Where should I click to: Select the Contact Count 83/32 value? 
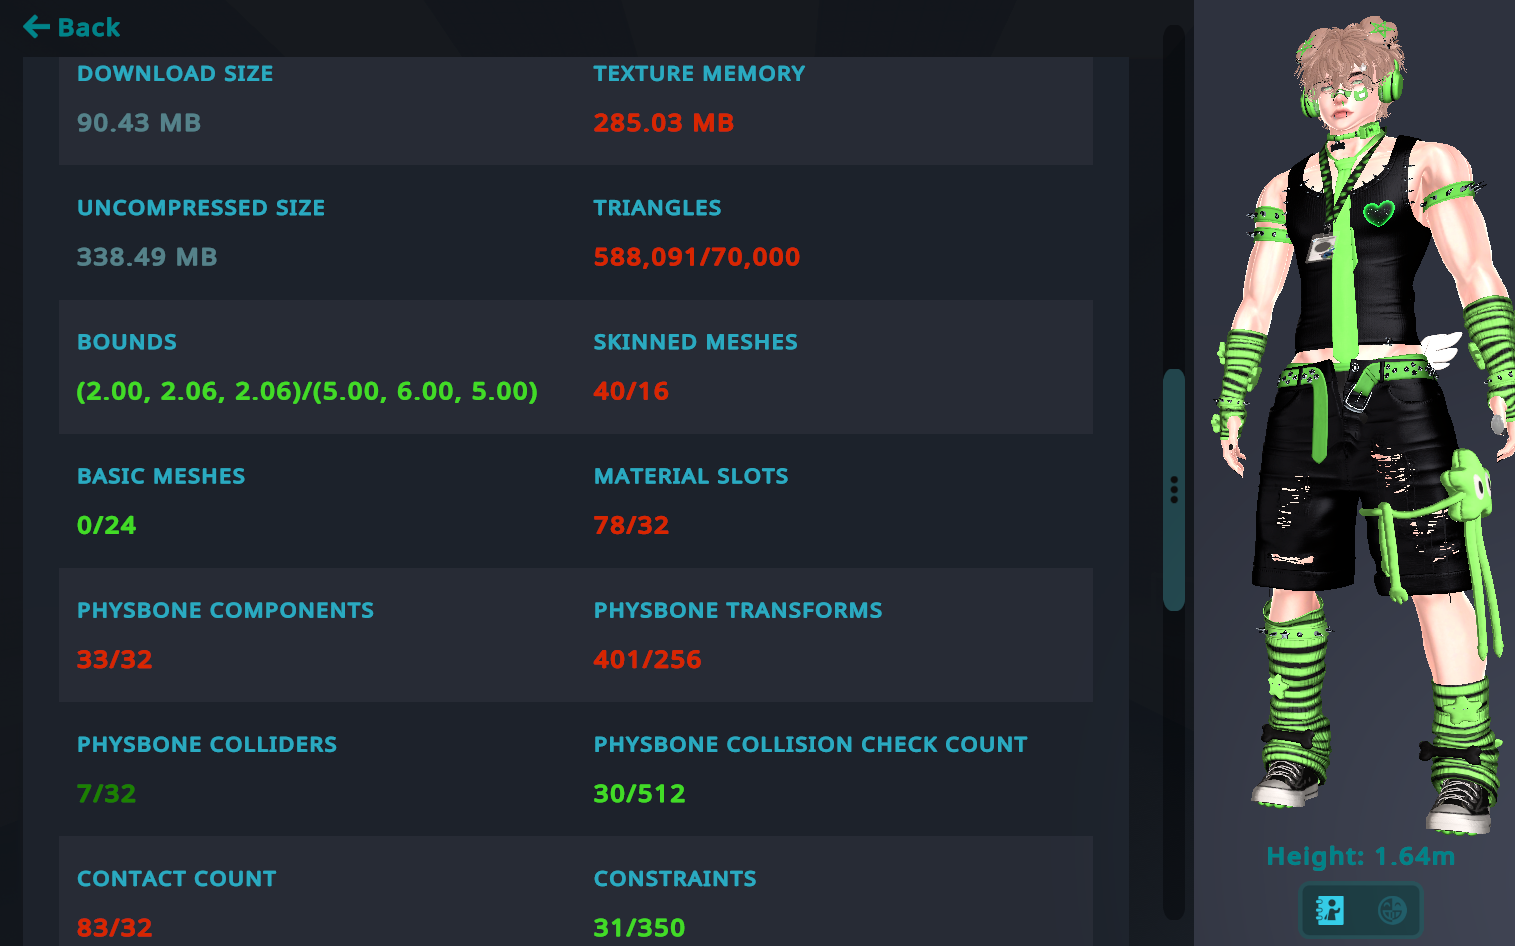pyautogui.click(x=115, y=927)
